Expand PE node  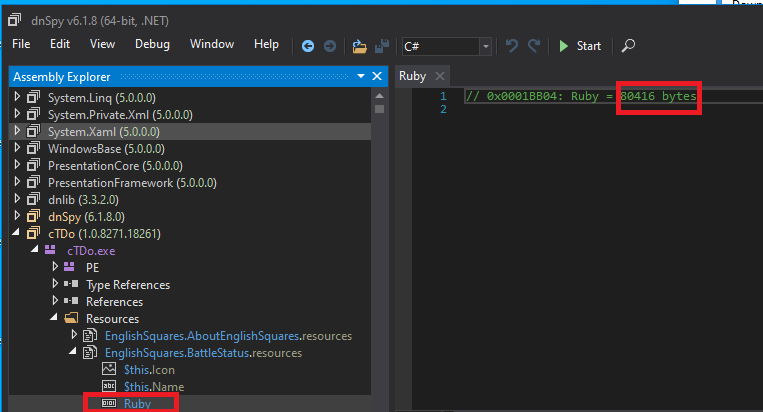[55, 267]
